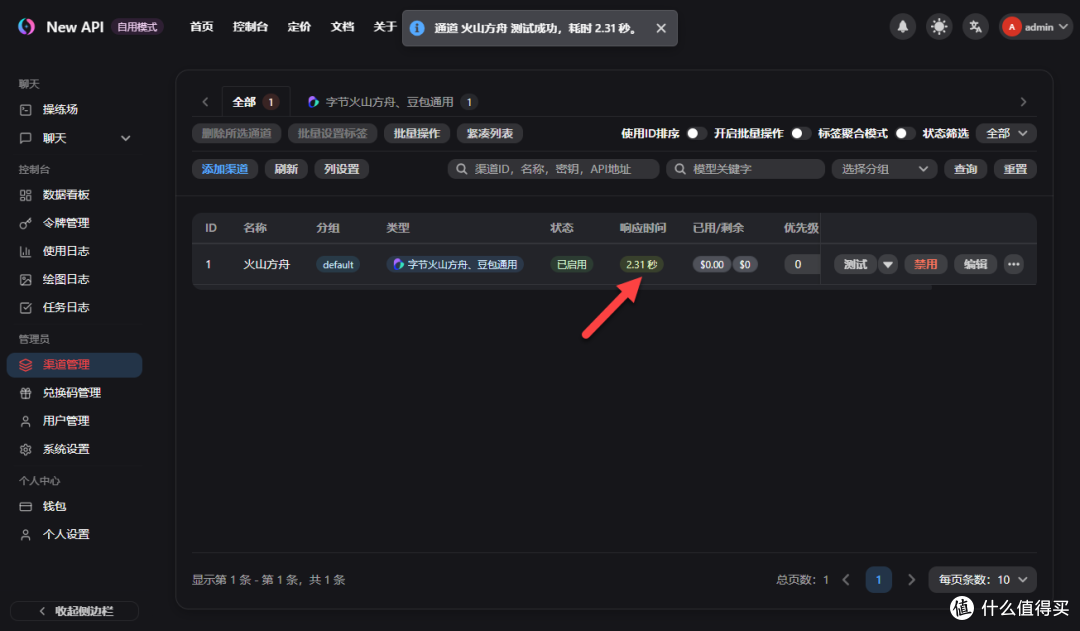Screen dimensions: 1080x631
Task: Click the default group tag
Action: (338, 265)
